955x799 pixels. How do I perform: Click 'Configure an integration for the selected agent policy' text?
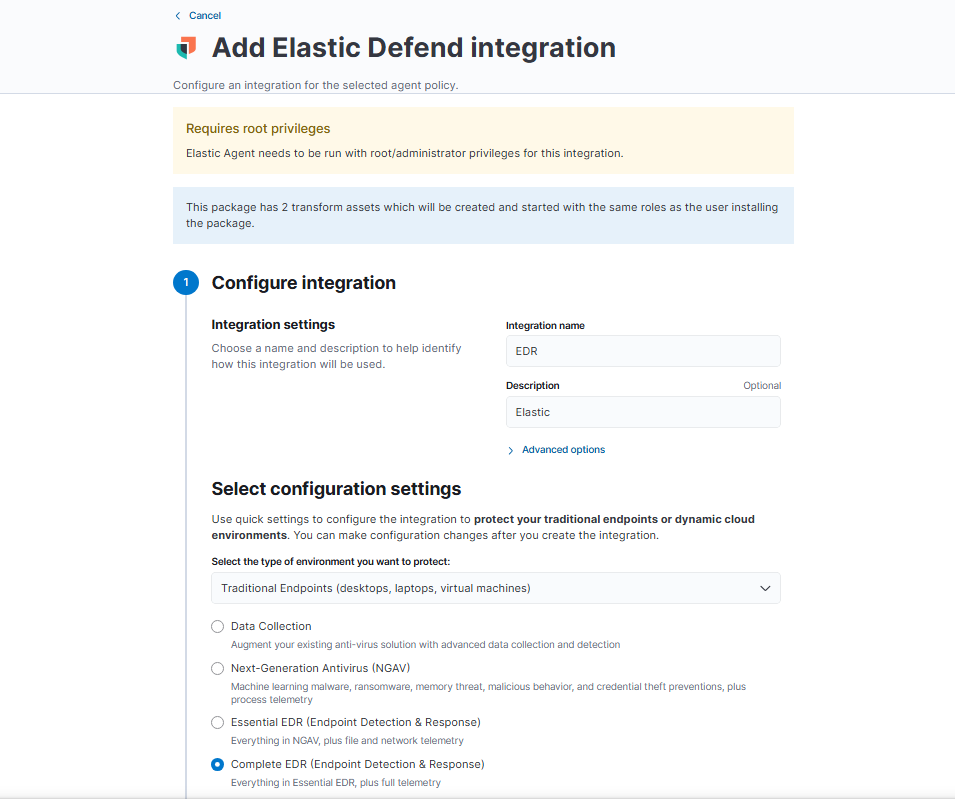tap(315, 85)
